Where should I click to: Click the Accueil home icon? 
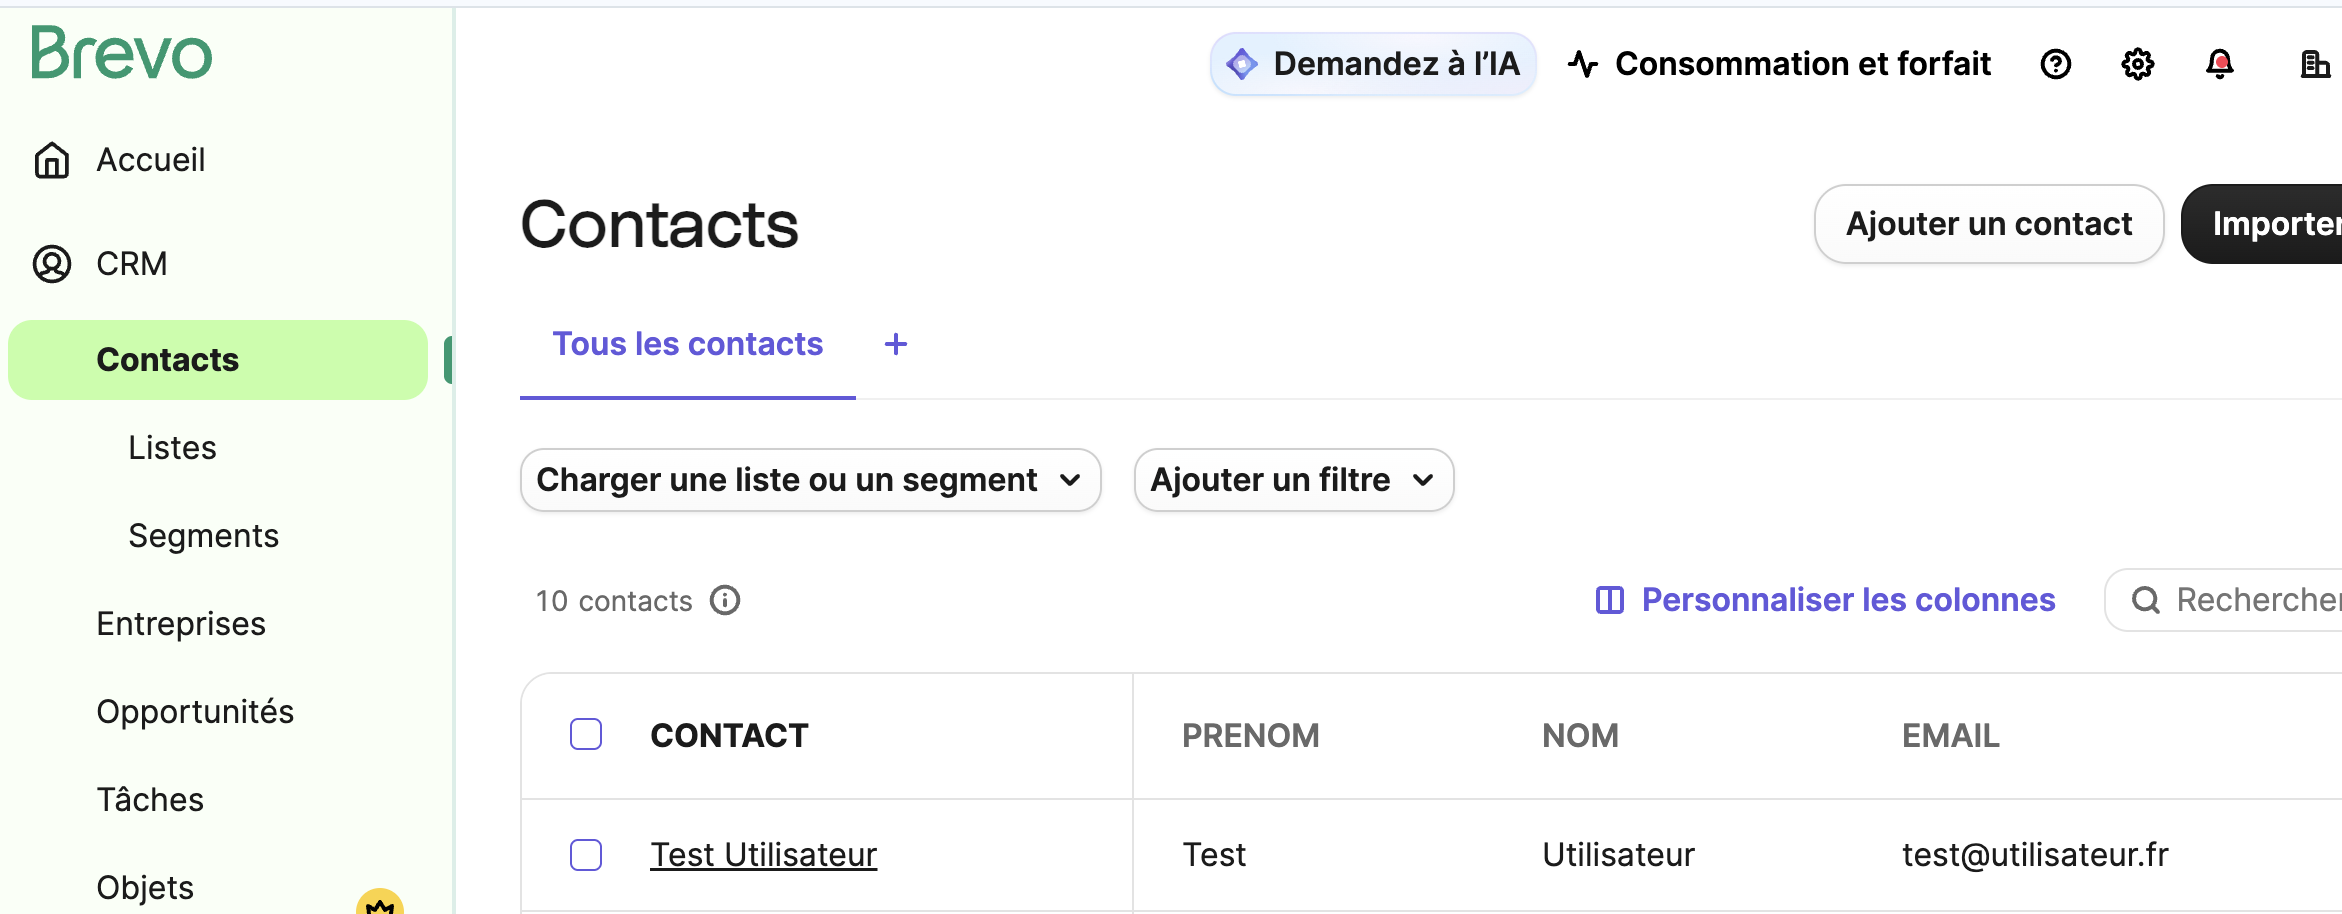(x=52, y=160)
